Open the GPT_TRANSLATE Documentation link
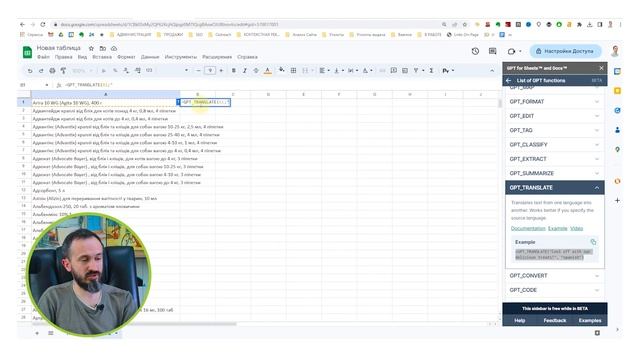640x360 pixels. (528, 229)
